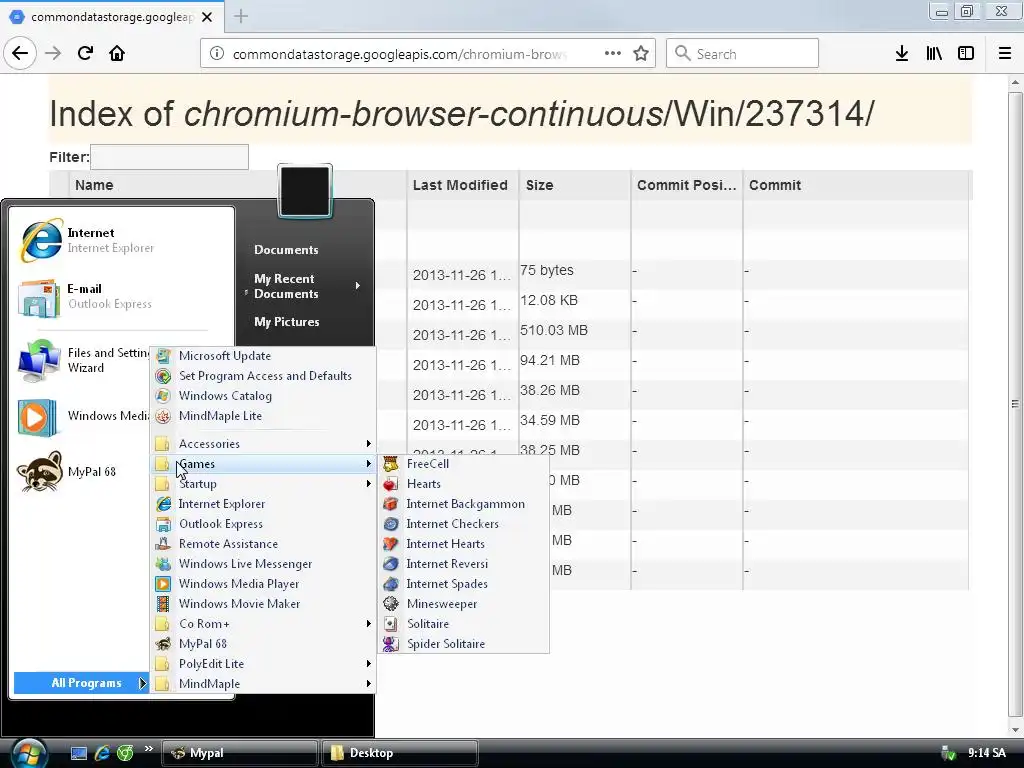
Task: Focus the Filter text field
Action: point(169,157)
